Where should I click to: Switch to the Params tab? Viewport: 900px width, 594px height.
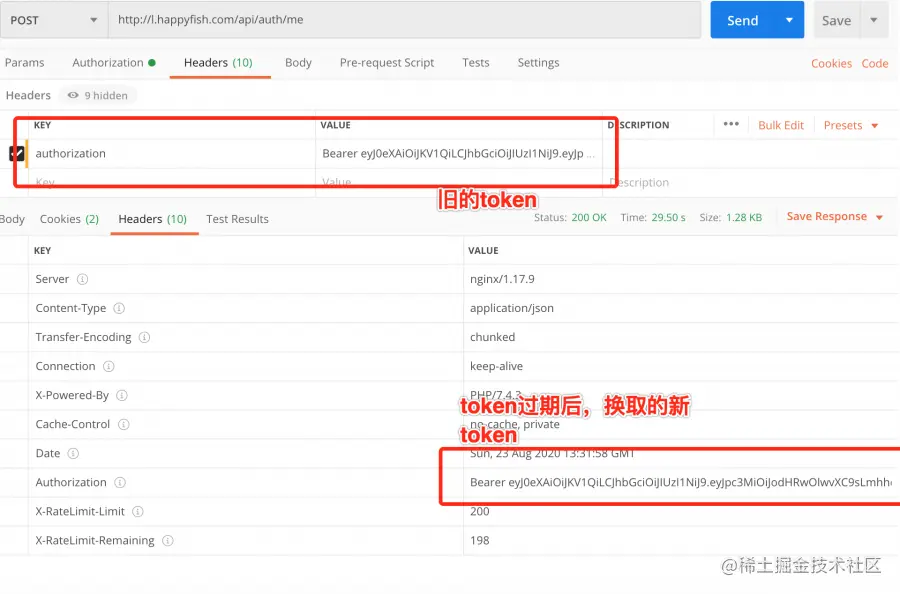[x=25, y=63]
